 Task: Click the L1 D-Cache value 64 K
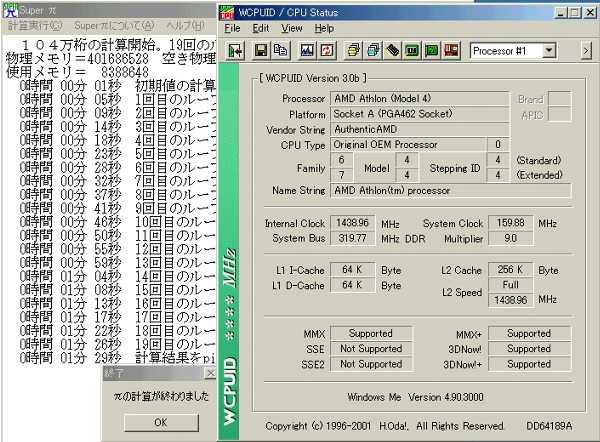pos(352,285)
